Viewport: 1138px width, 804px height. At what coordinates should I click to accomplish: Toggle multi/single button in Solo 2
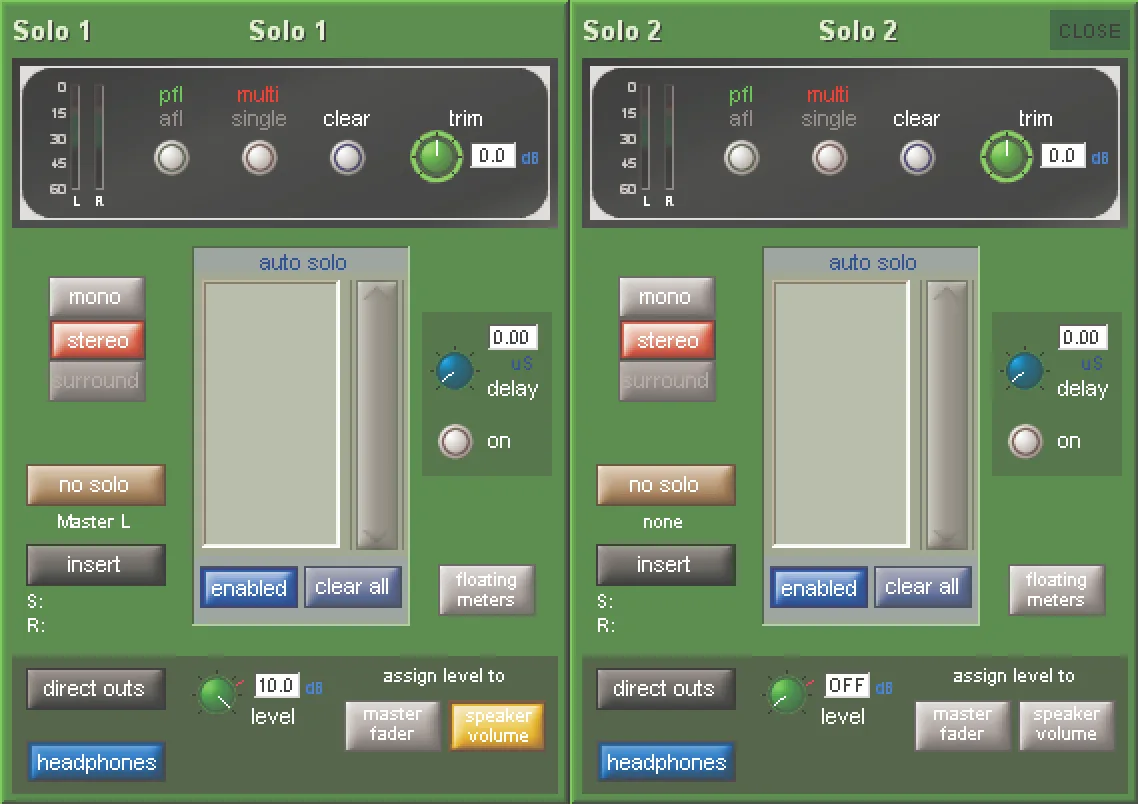pos(829,157)
